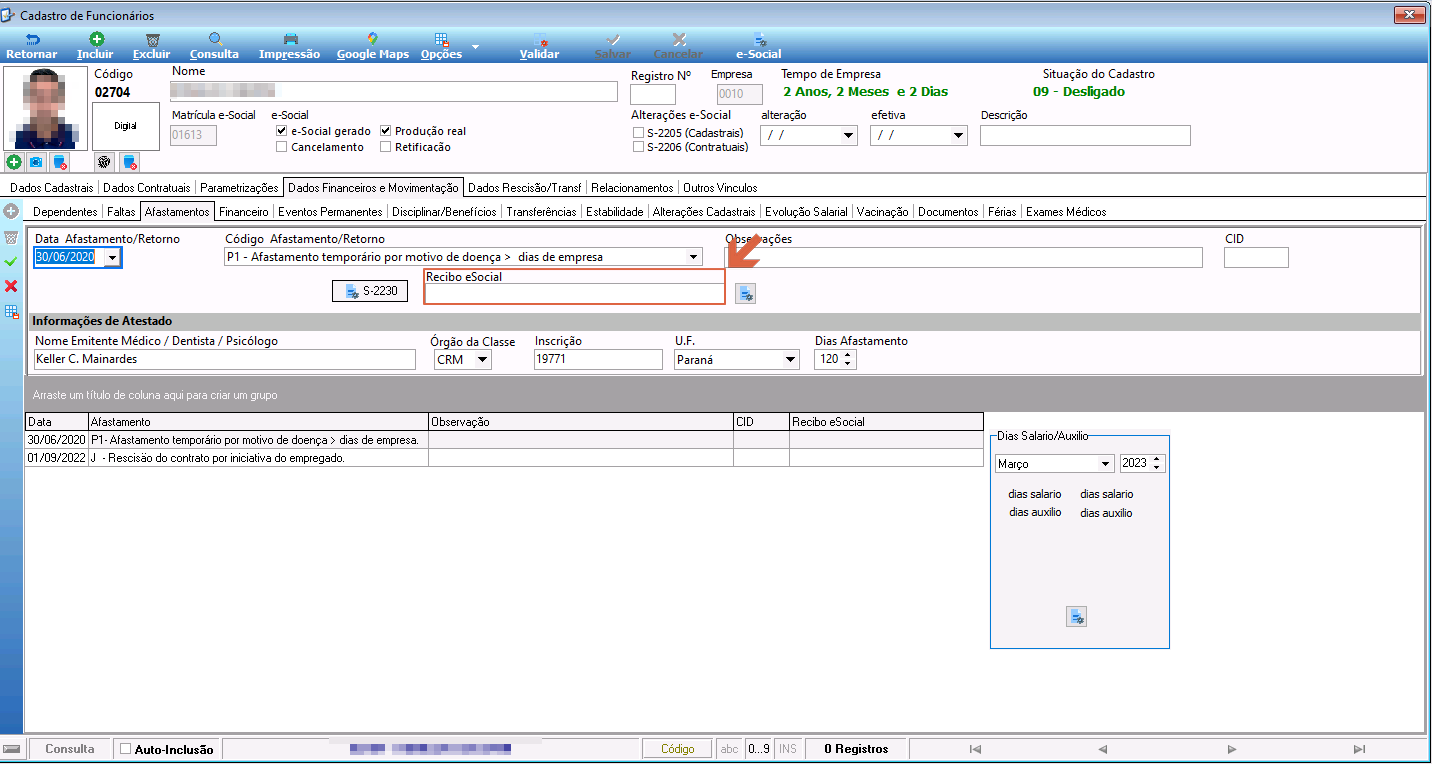Open Google Maps from toolbar
Screen dimensions: 1432x764
tap(372, 46)
